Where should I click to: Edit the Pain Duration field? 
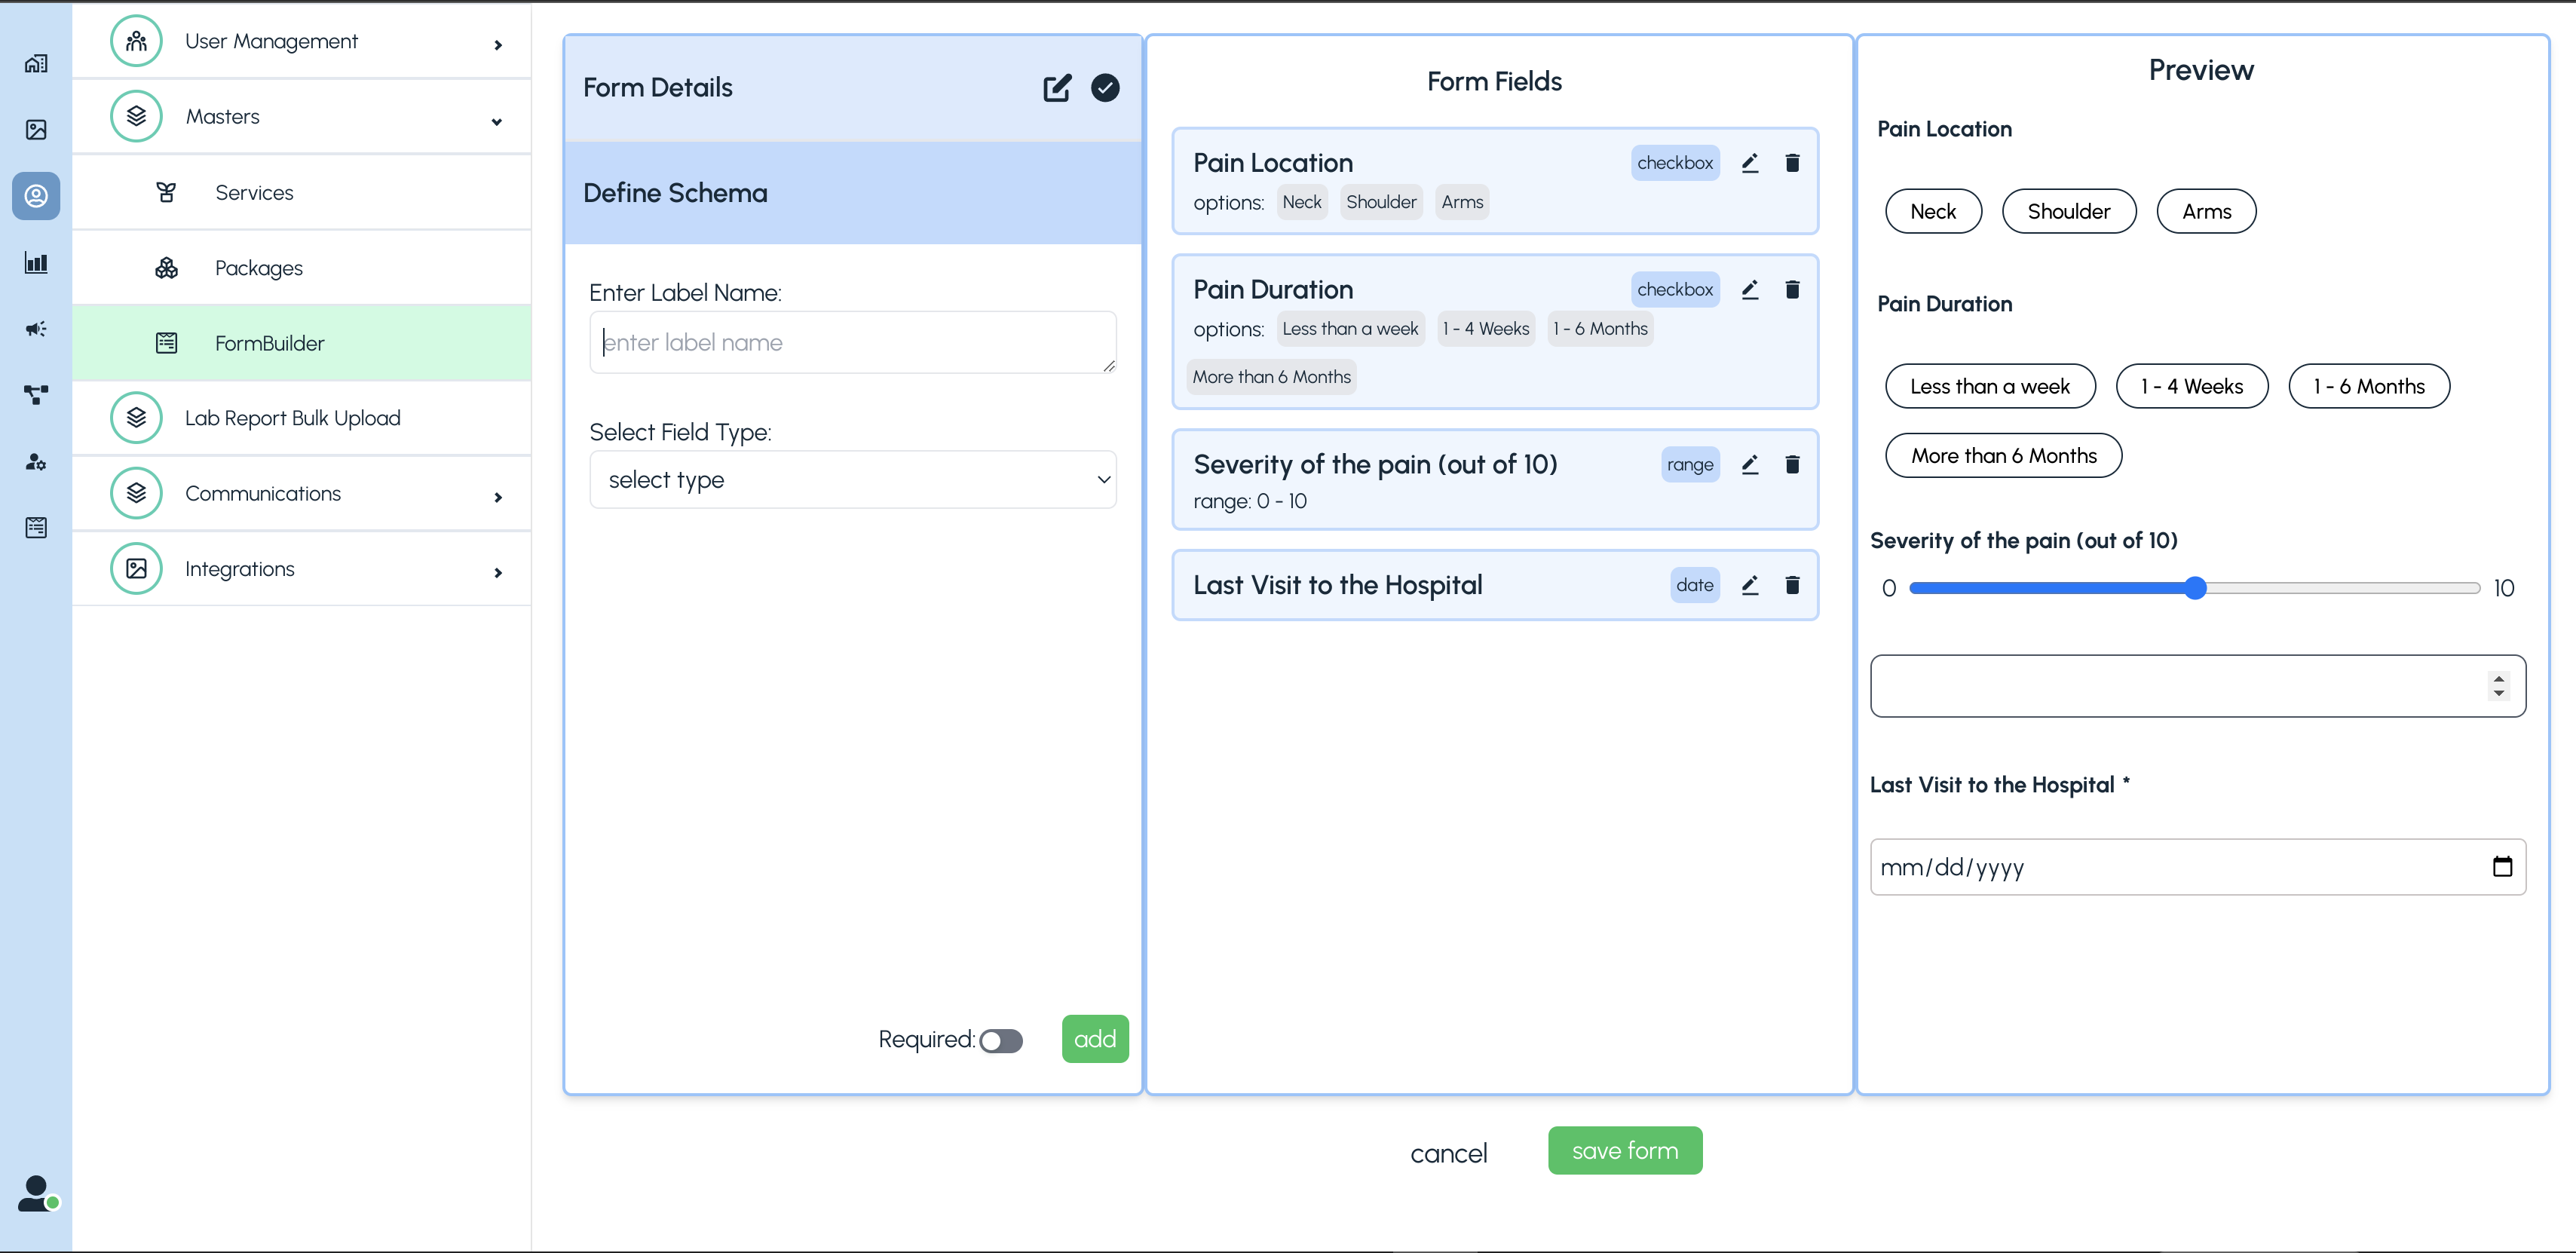coord(1749,290)
